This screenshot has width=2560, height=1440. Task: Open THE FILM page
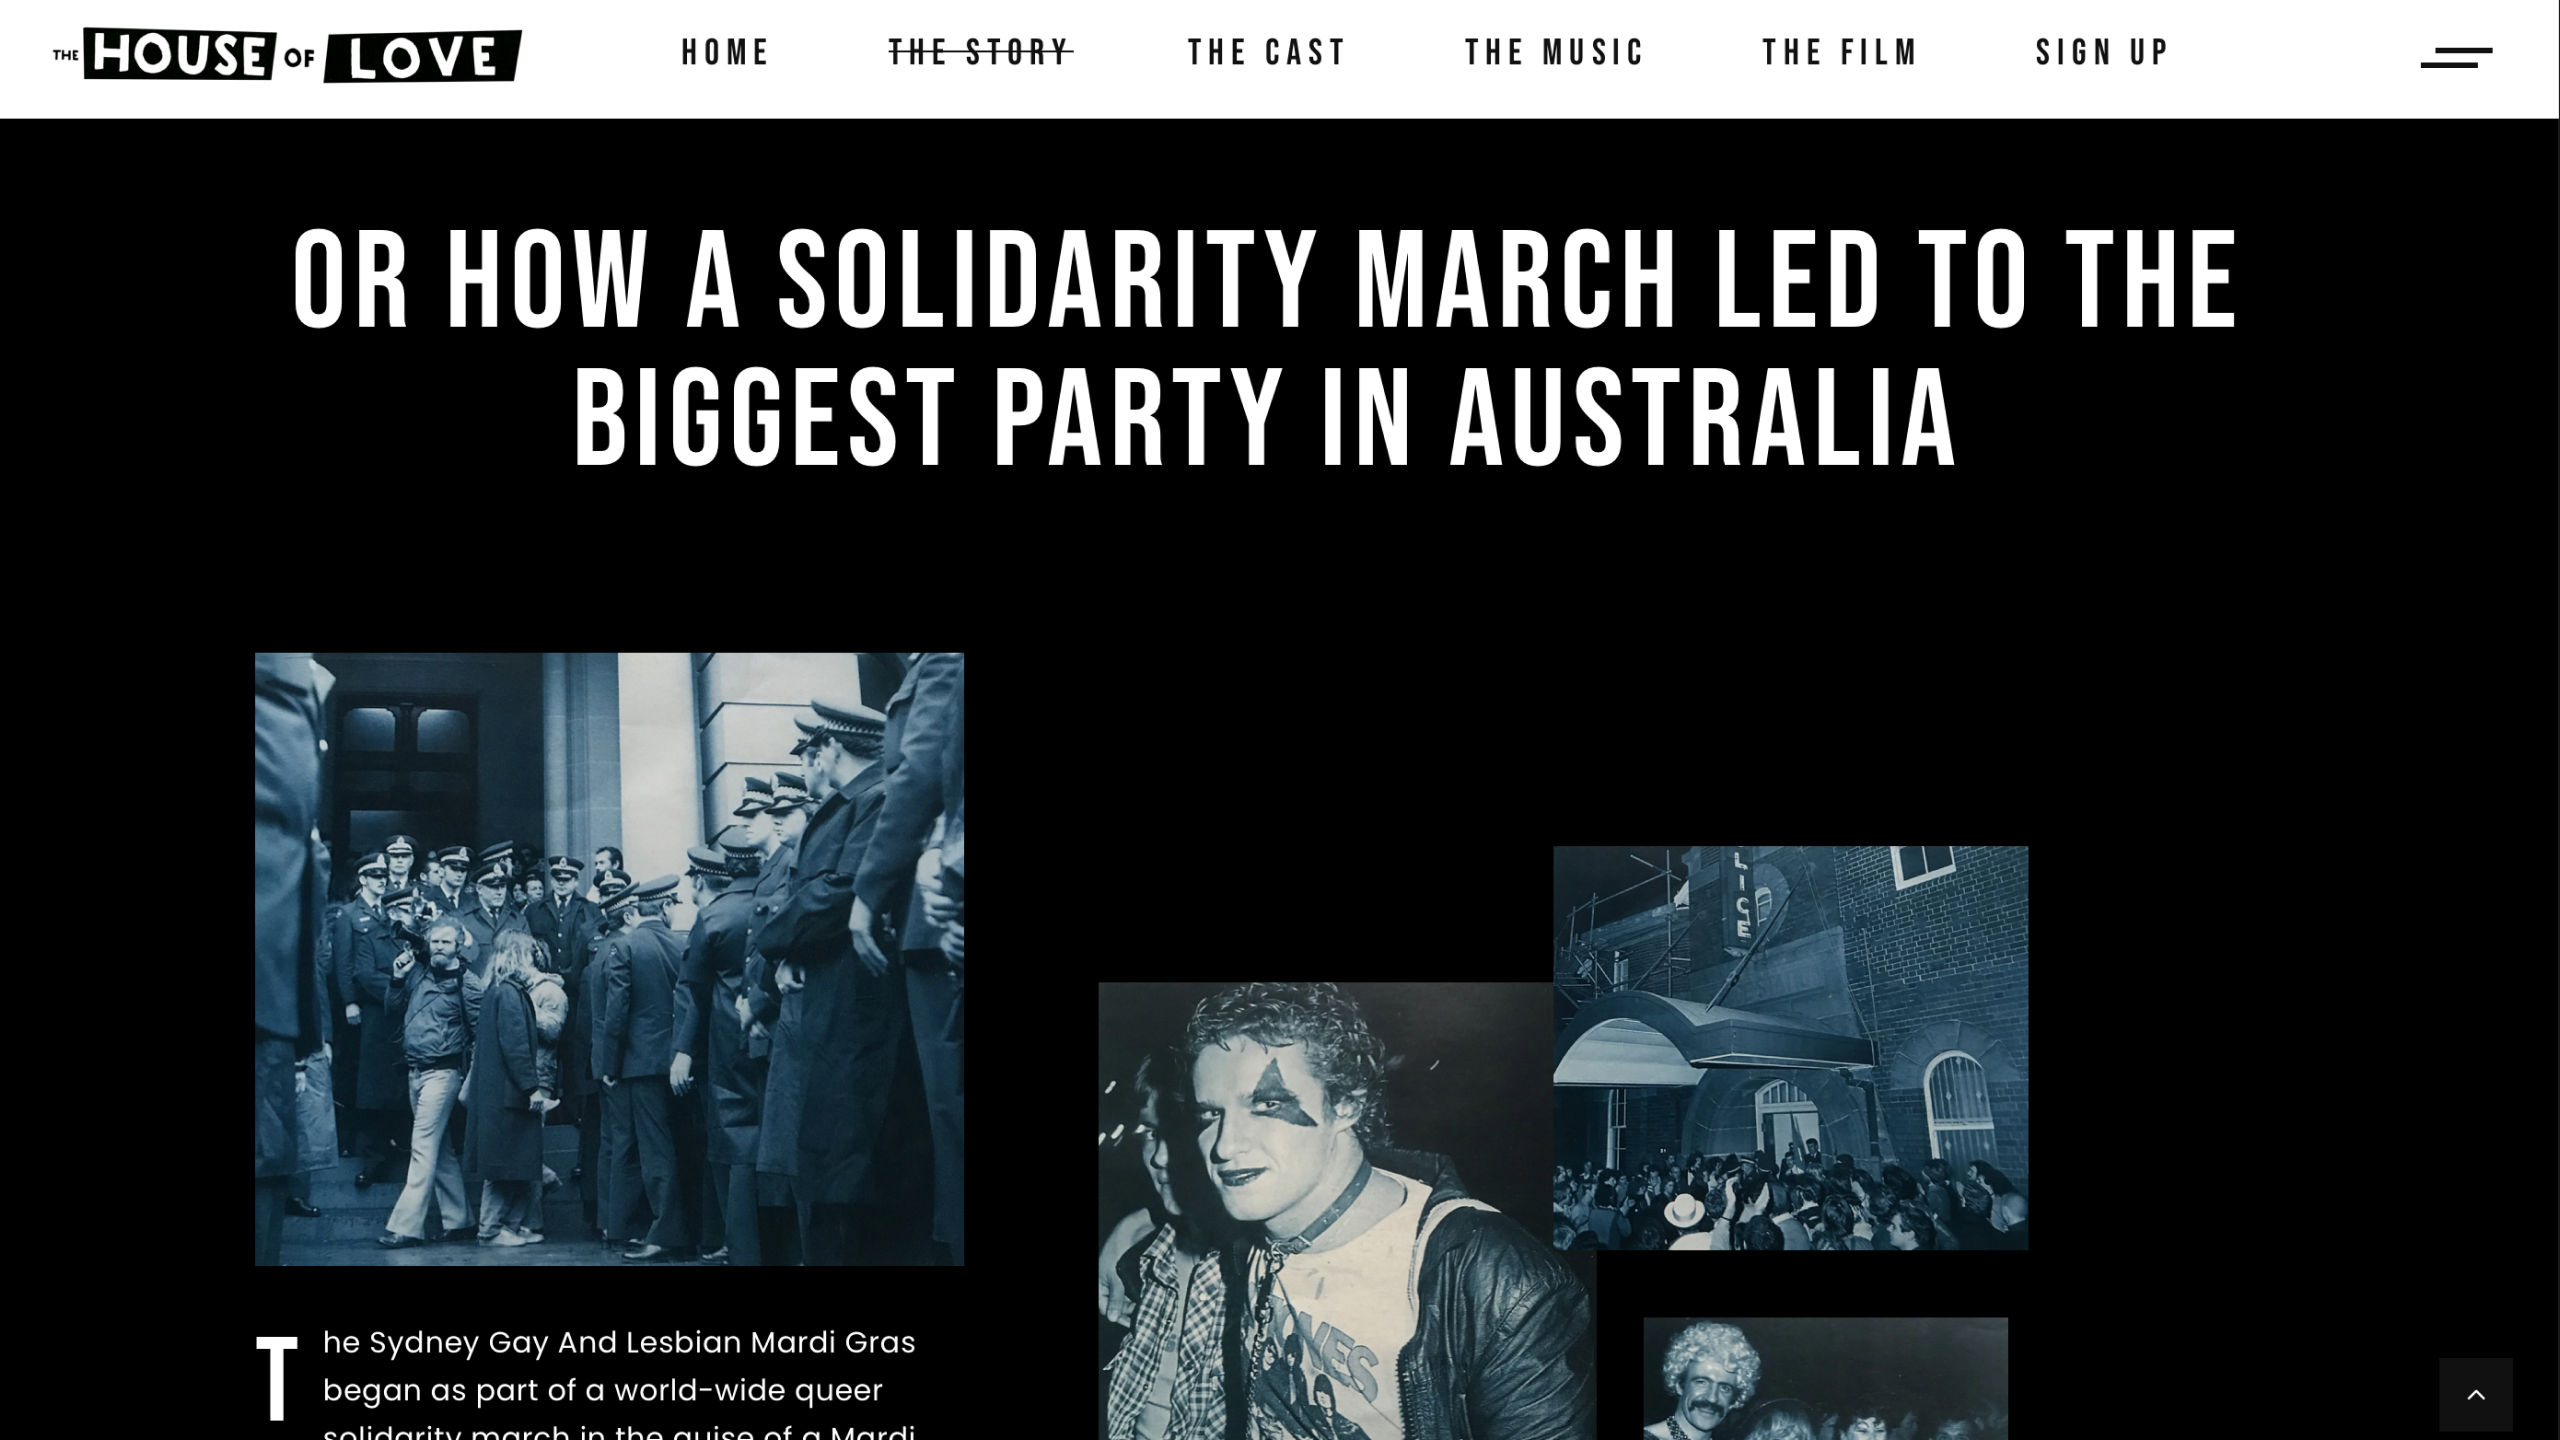coord(1839,52)
